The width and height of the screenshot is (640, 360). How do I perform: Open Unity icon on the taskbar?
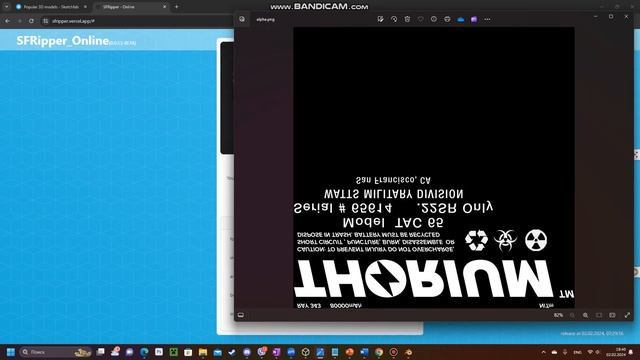pyautogui.click(x=305, y=352)
